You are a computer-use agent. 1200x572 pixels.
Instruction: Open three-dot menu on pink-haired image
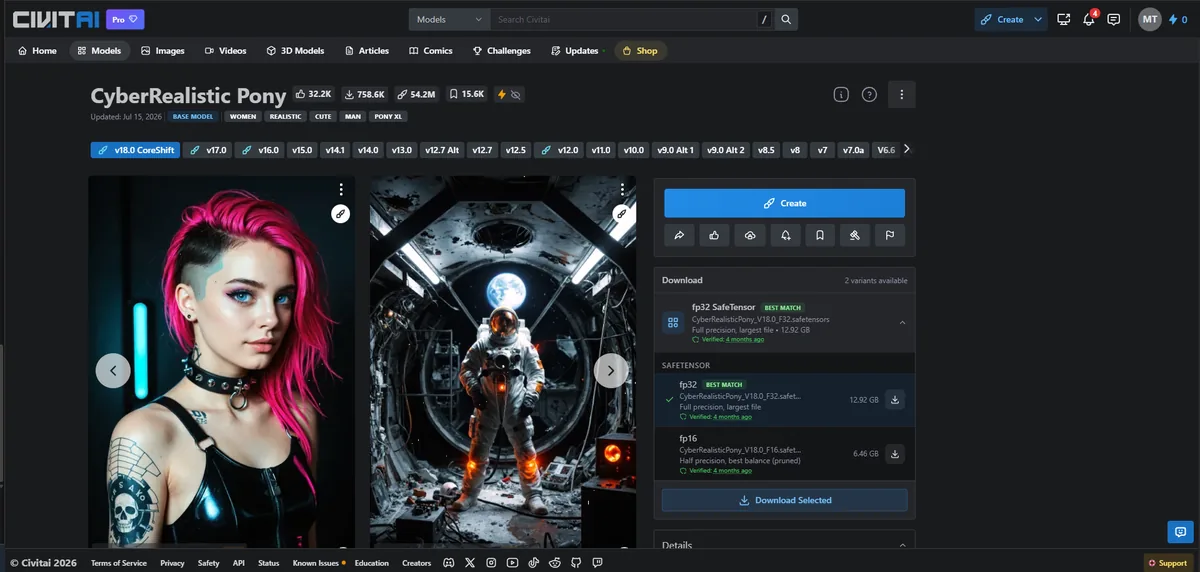click(x=341, y=189)
